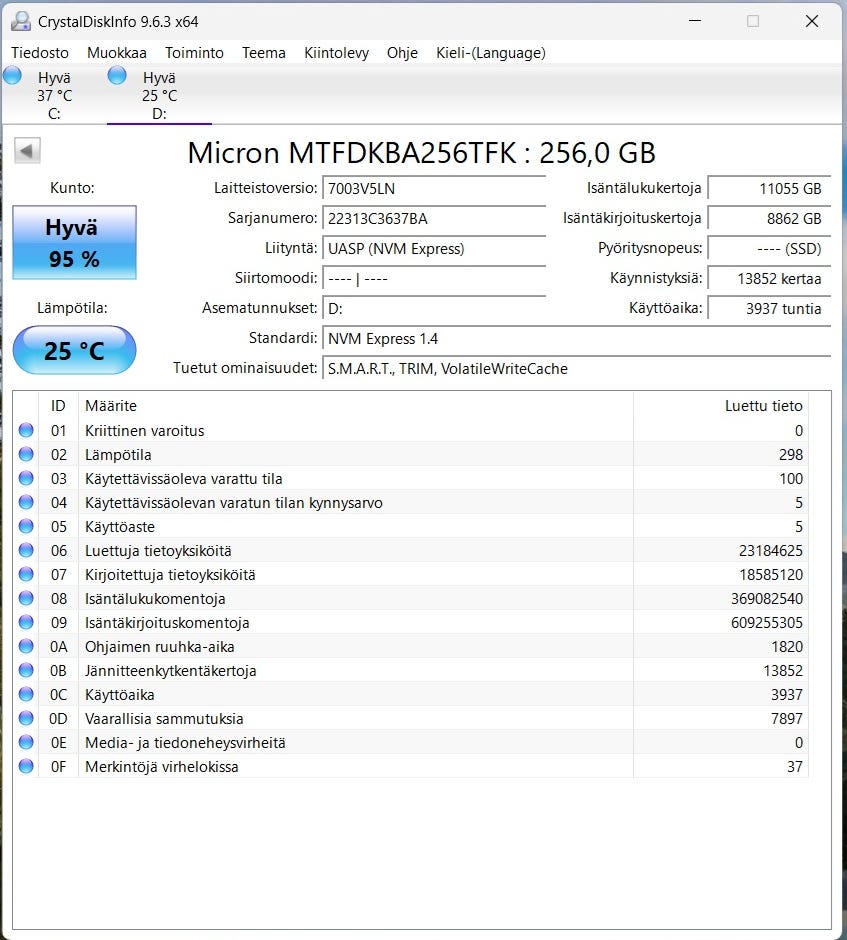Click status orb for ID 04 kynnysarvo row

pyautogui.click(x=26, y=502)
